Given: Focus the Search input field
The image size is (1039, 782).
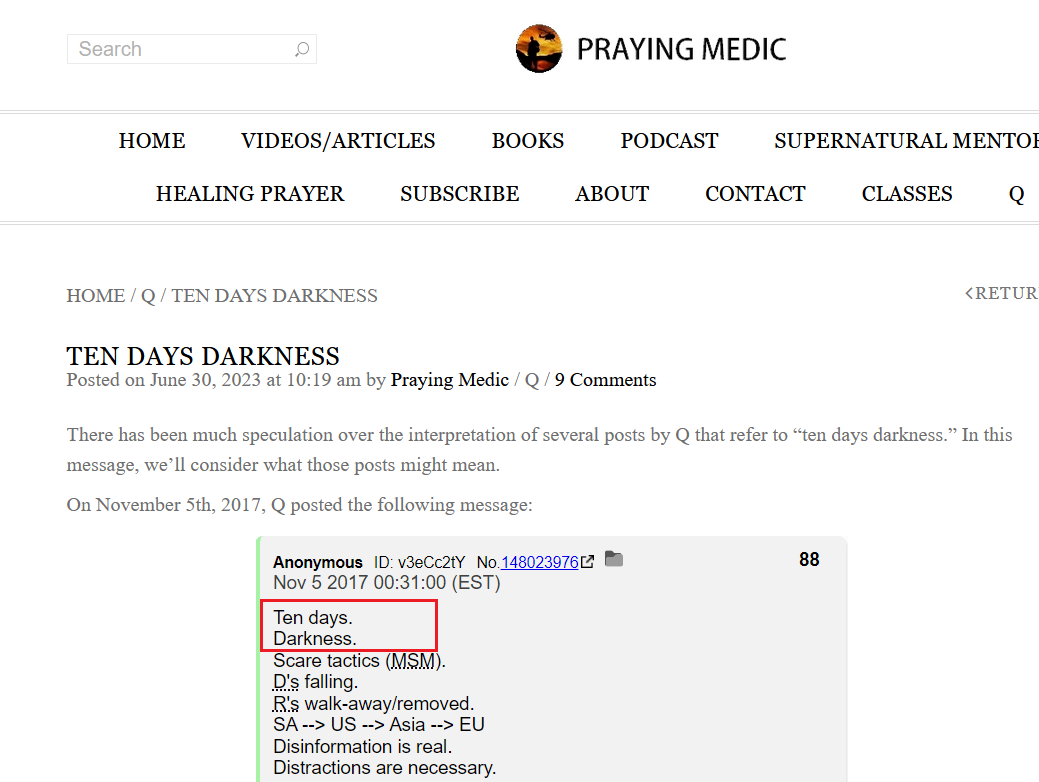Looking at the screenshot, I should (191, 49).
